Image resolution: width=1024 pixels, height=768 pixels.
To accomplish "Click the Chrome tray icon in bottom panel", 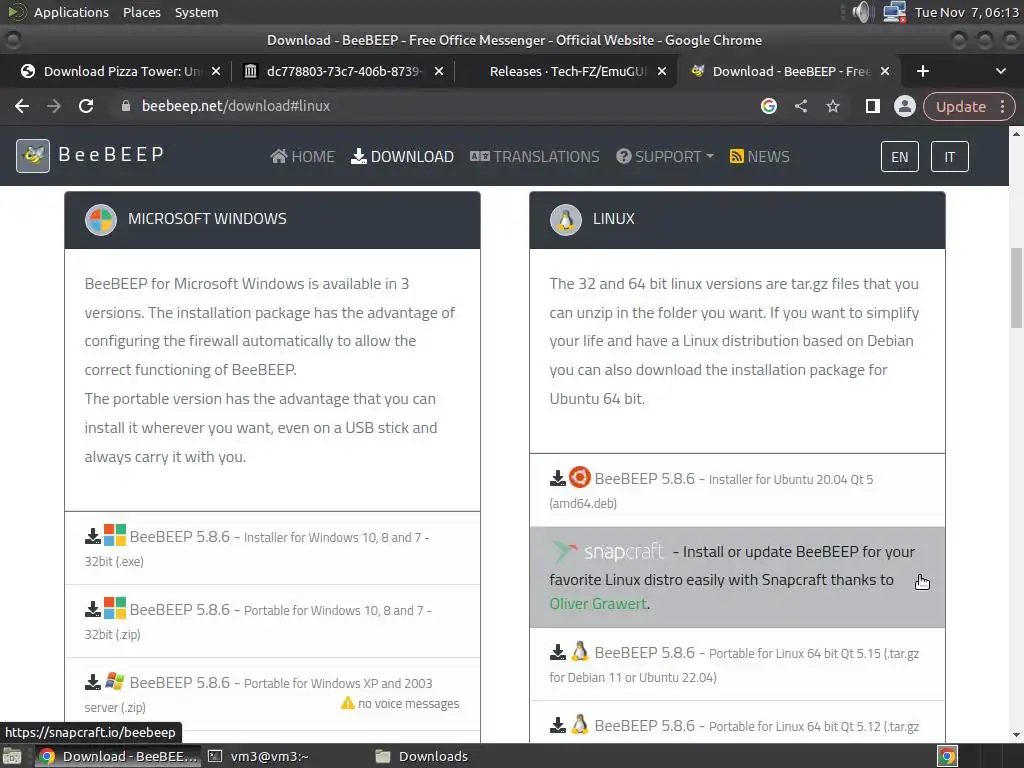I will (947, 756).
